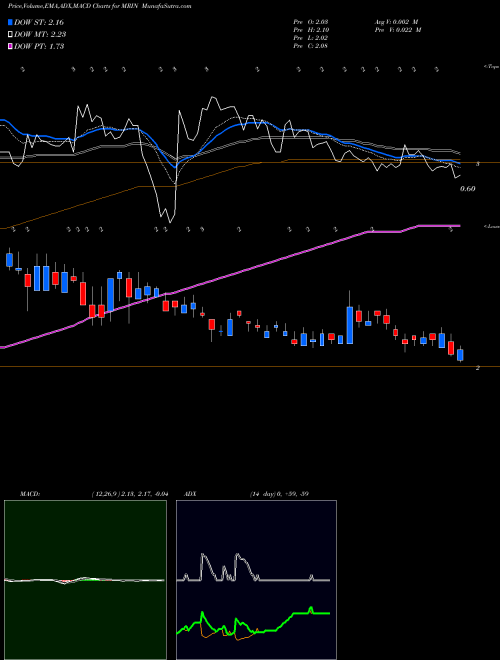Click the 'ADX' panel label
The image size is (500, 660).
[x=191, y=494]
